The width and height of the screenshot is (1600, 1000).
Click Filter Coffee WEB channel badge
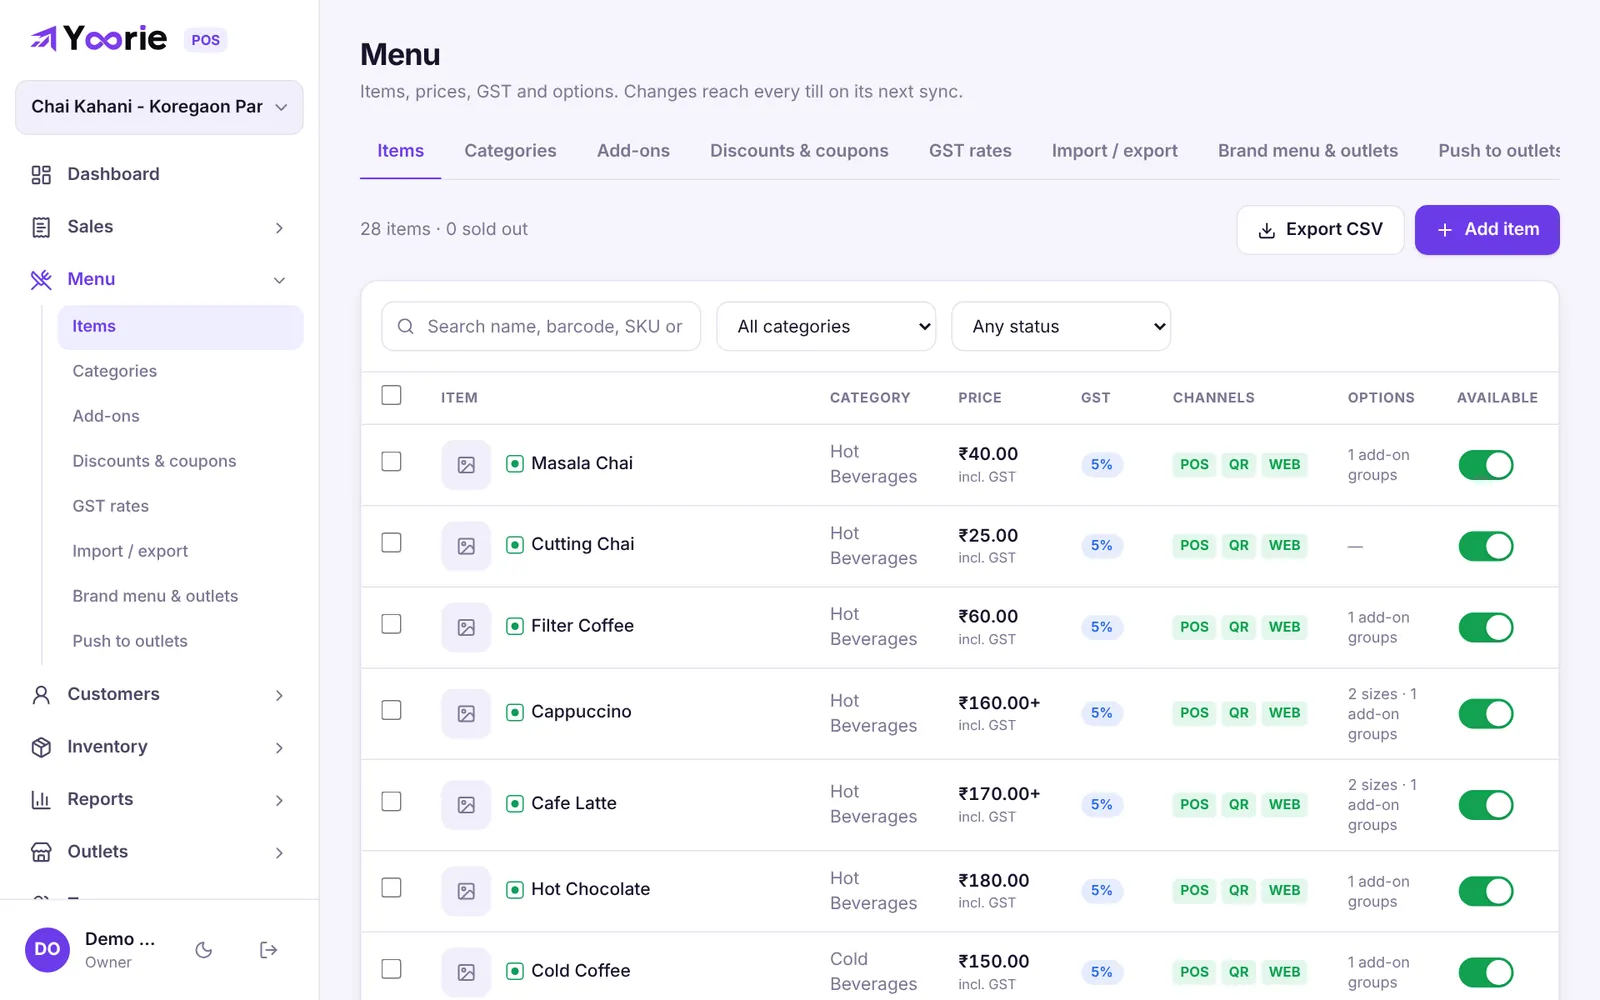(1285, 627)
